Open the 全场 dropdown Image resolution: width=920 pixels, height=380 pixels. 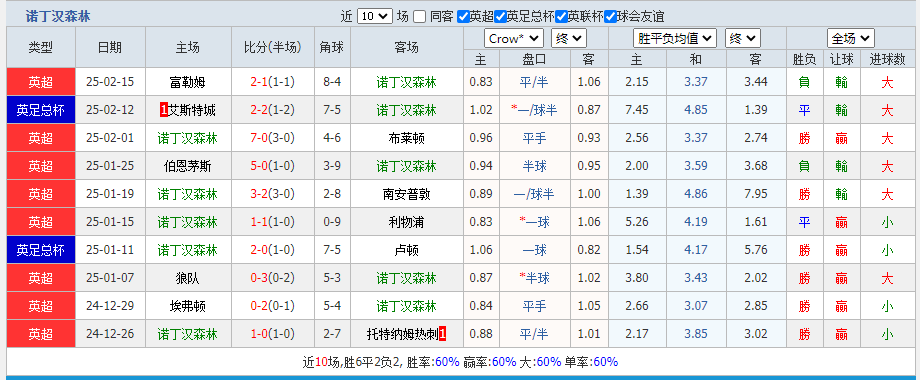tap(851, 39)
